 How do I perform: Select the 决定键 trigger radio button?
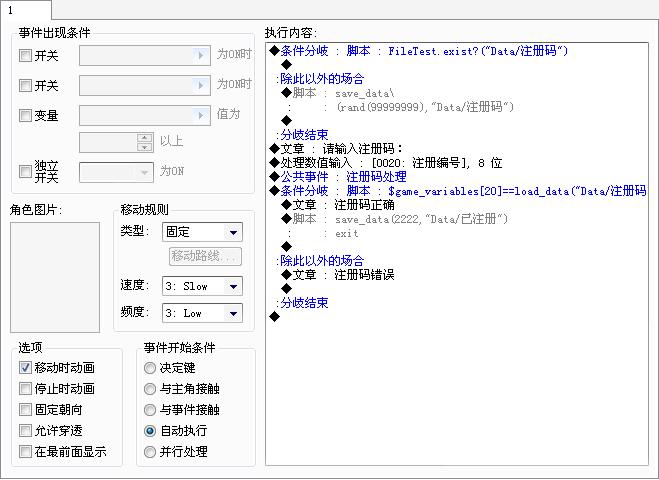[150, 368]
